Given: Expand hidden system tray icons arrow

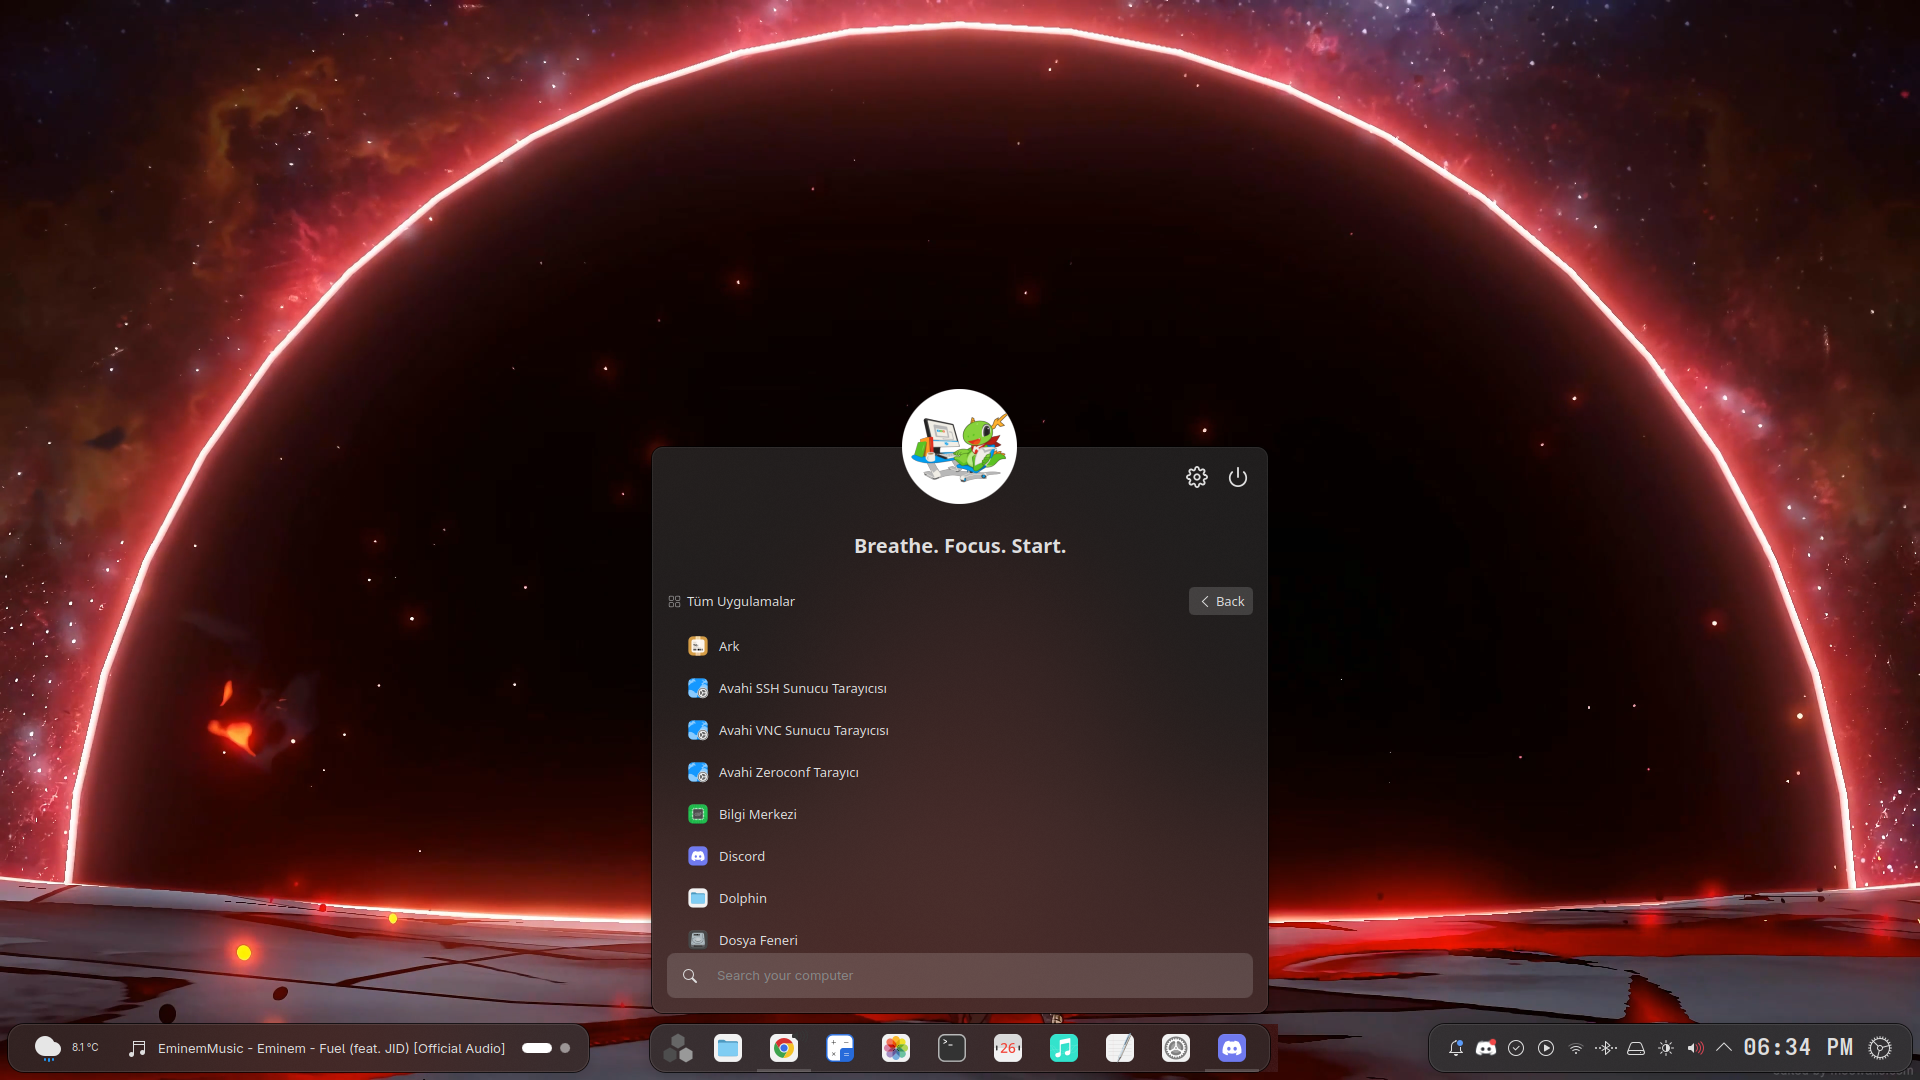Looking at the screenshot, I should point(1724,1048).
